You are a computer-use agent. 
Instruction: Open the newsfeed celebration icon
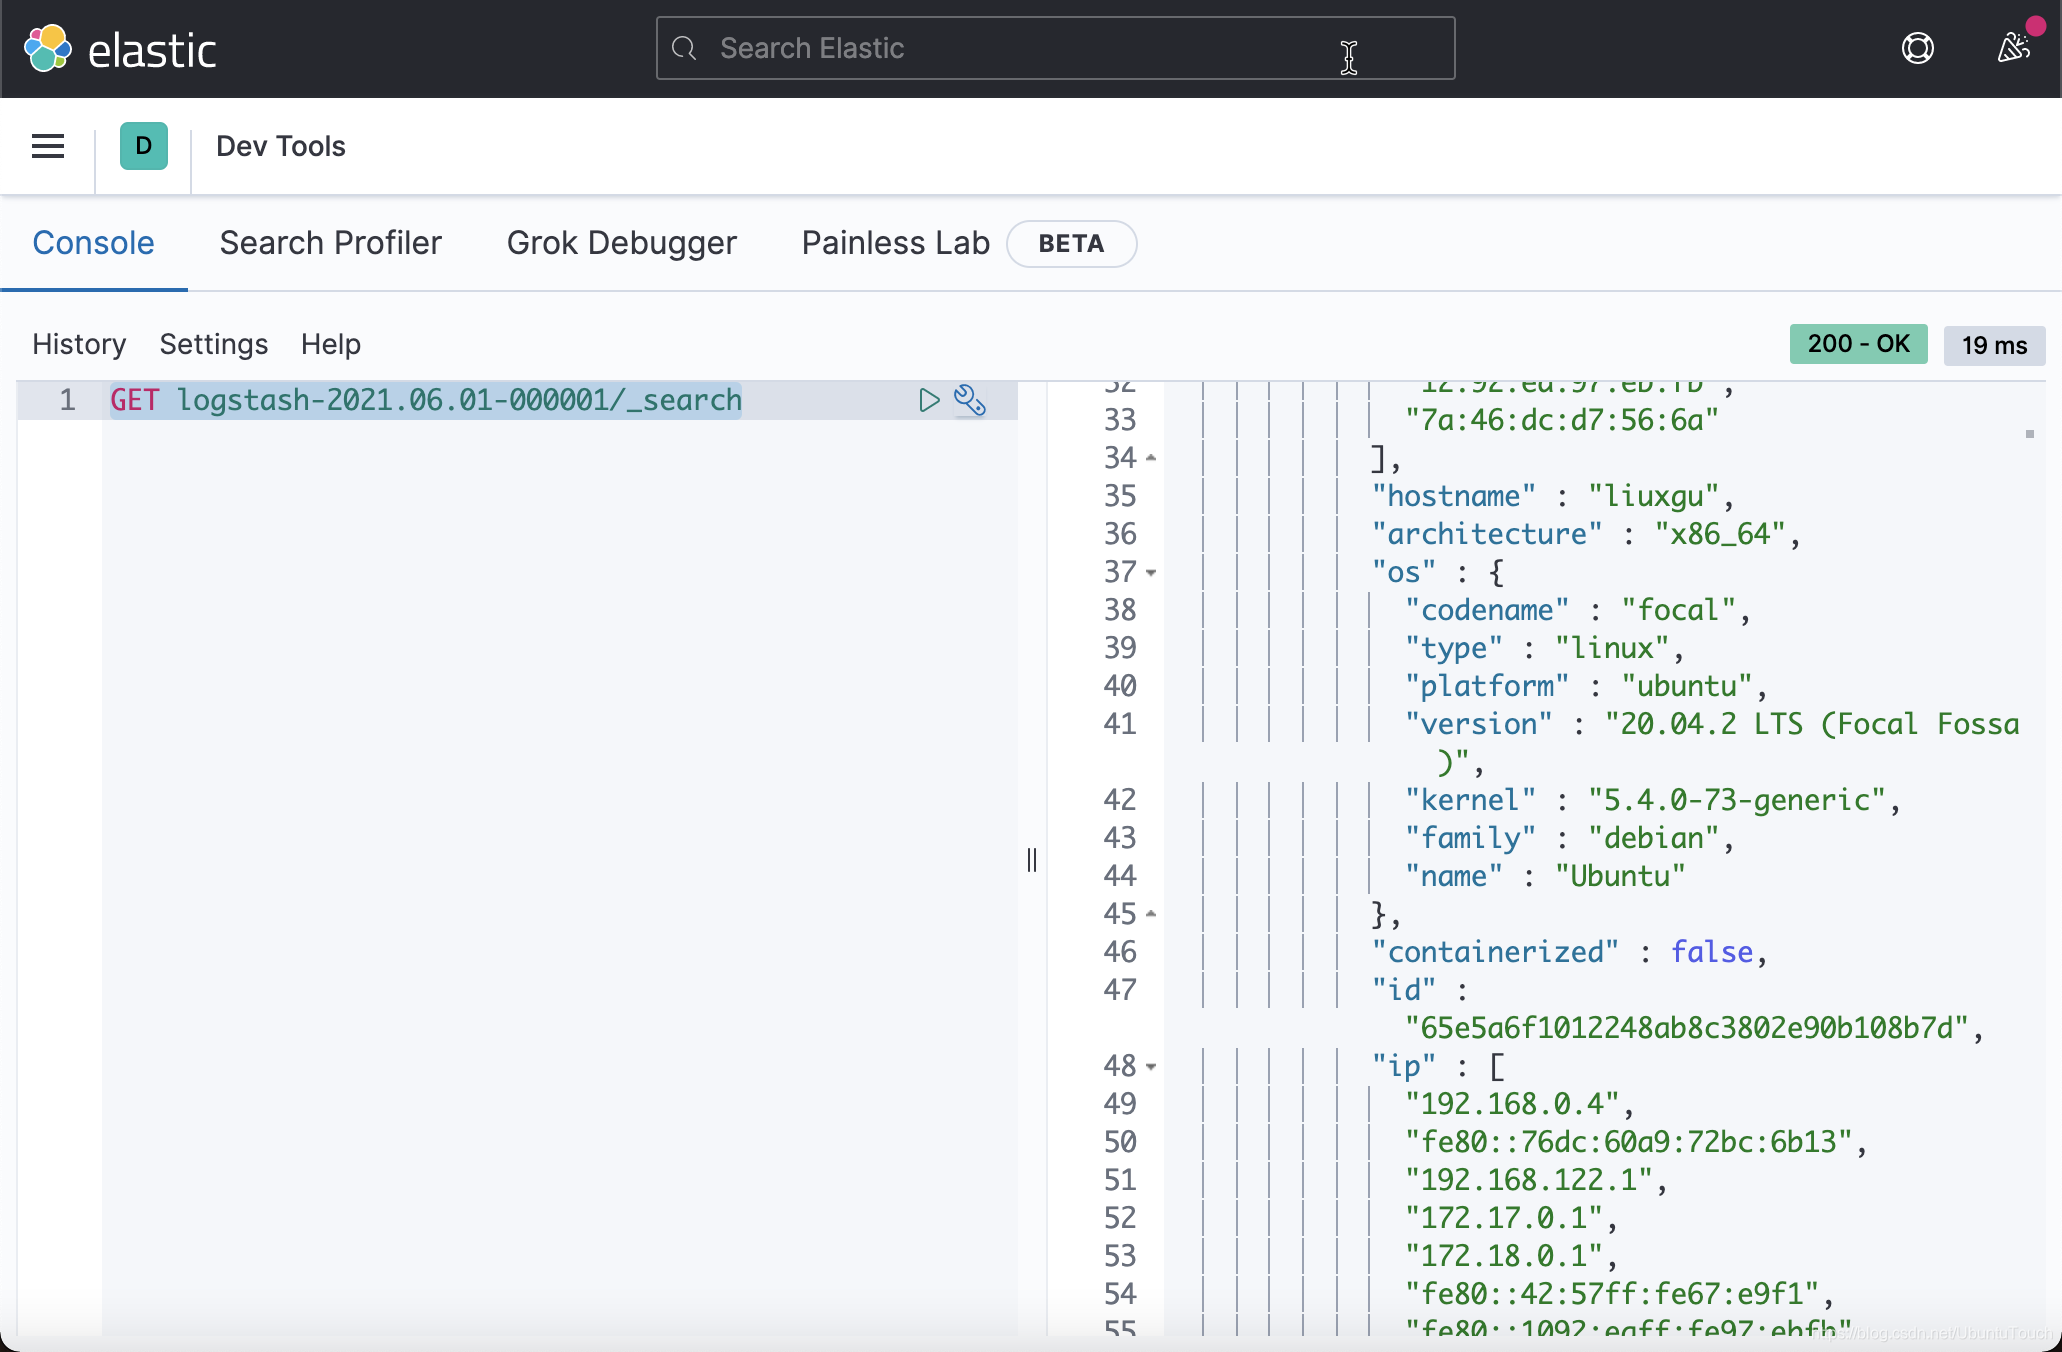[x=2013, y=48]
